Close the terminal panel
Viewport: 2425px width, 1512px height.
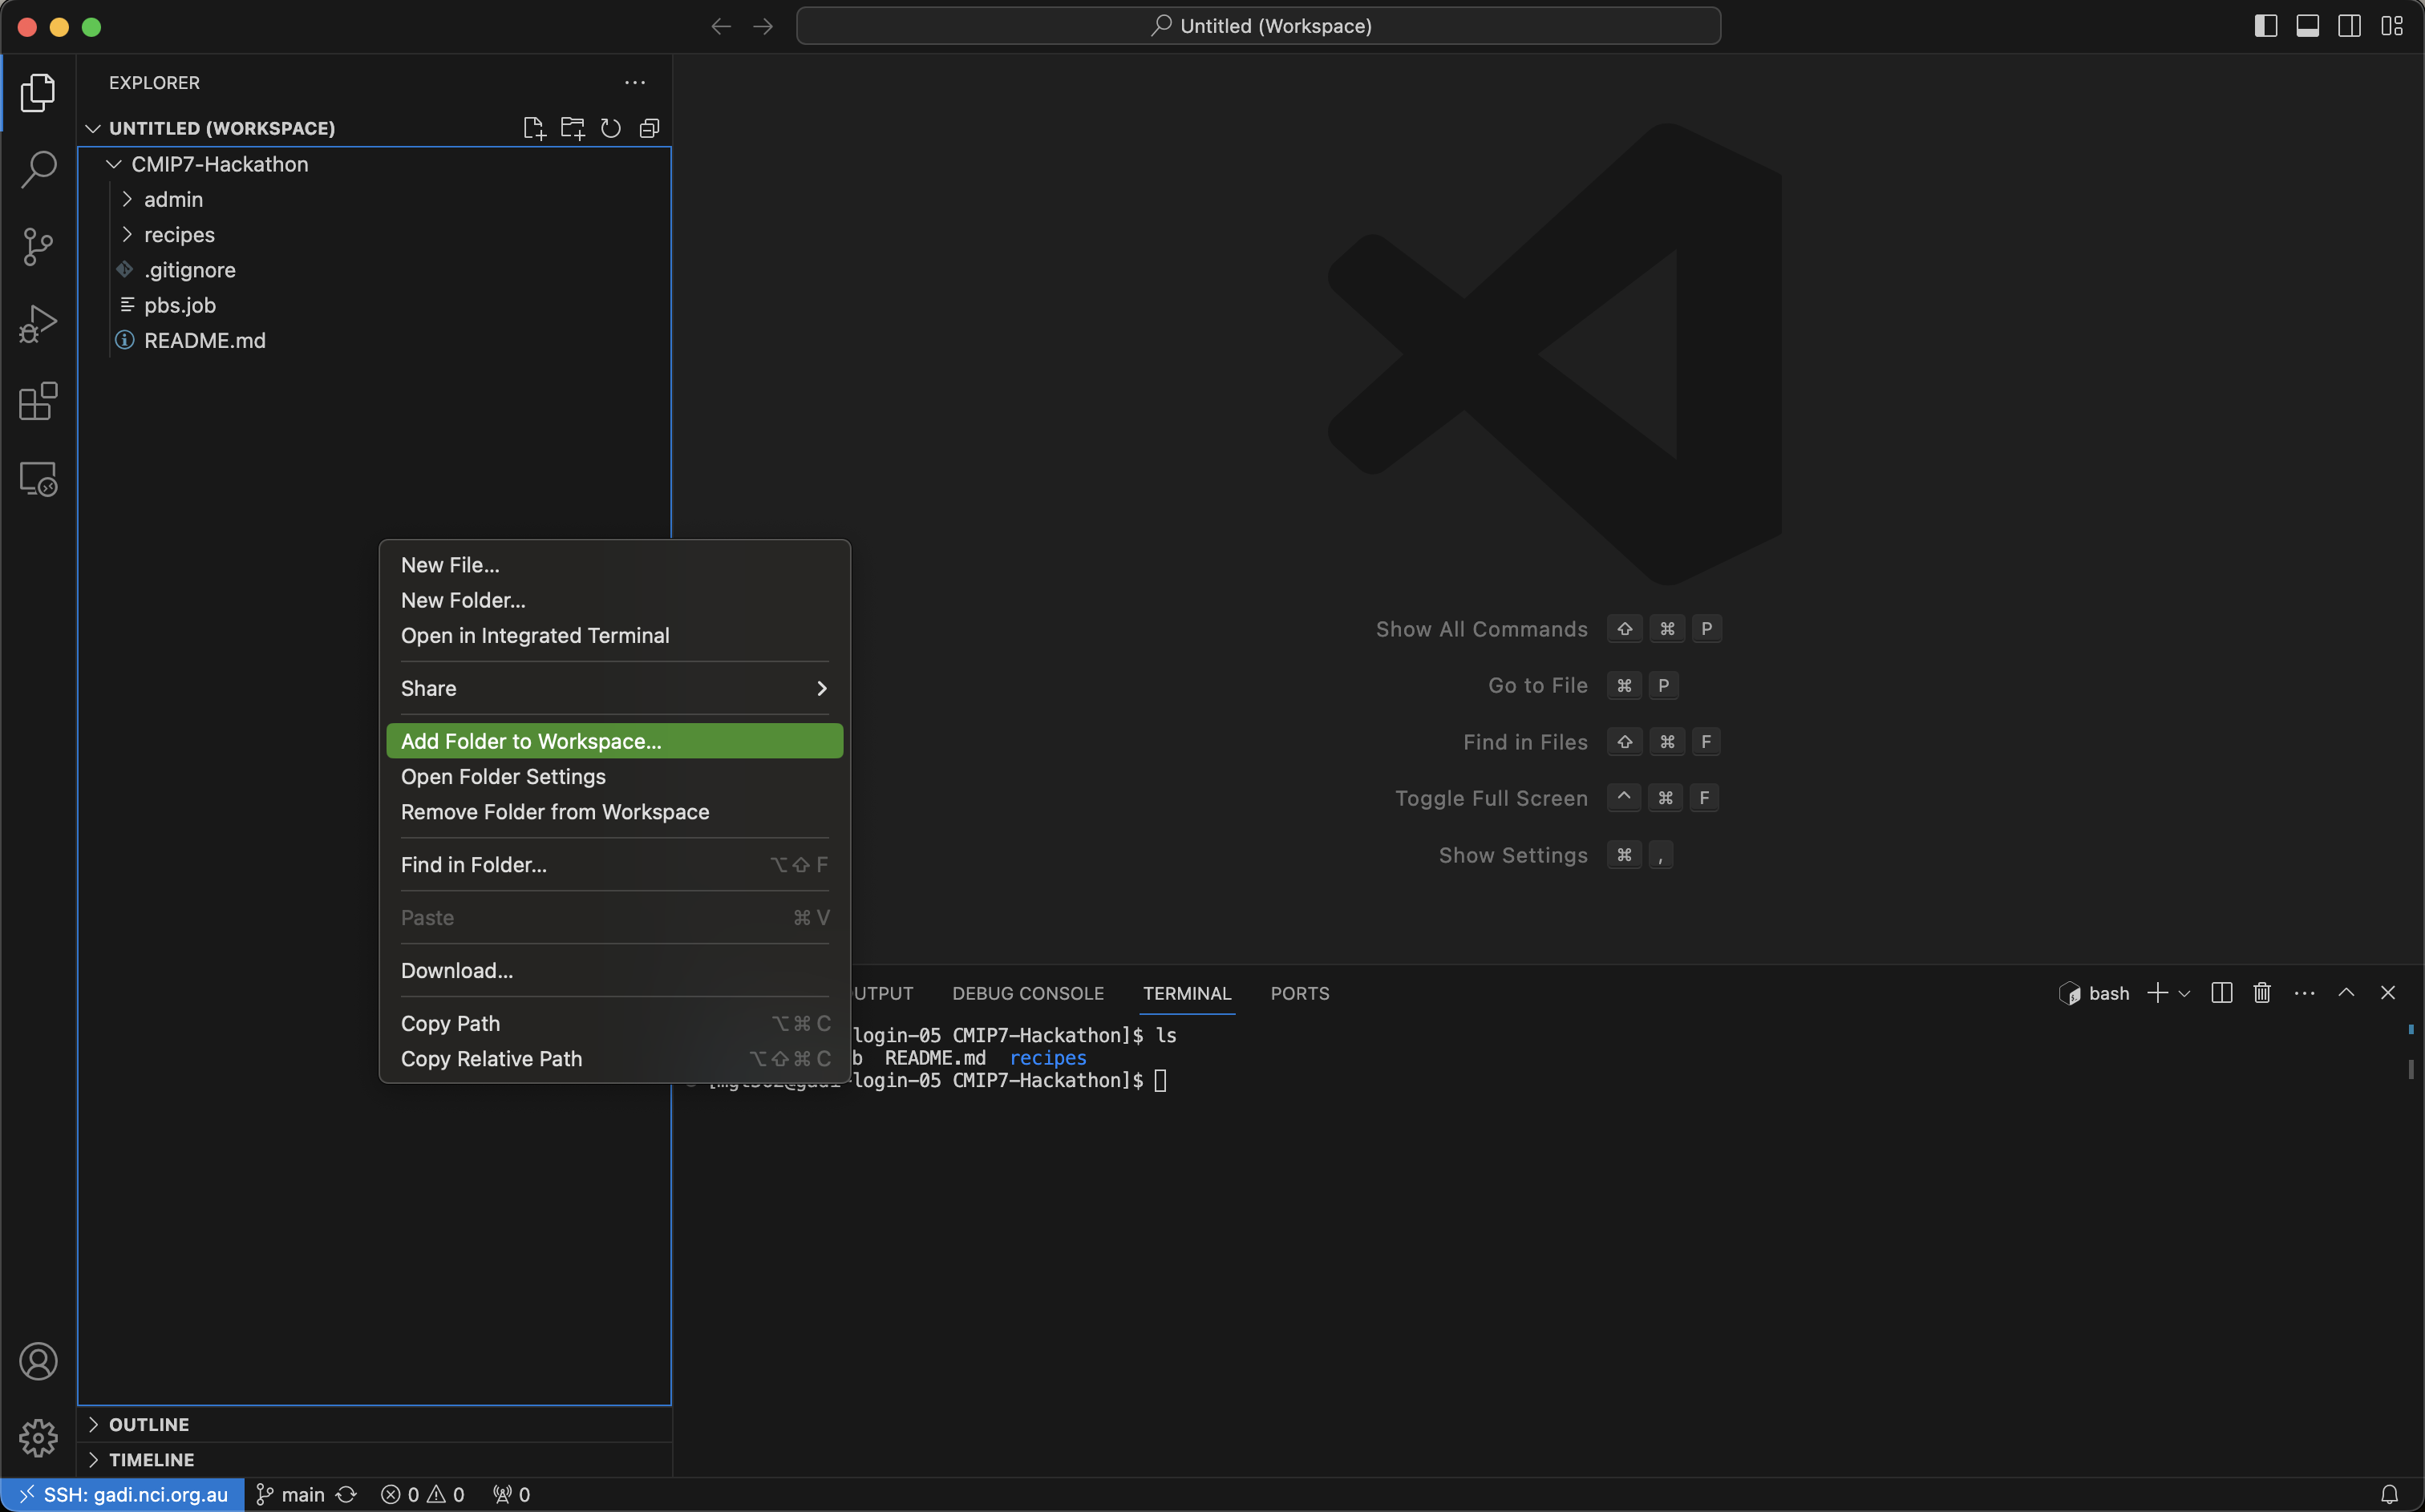pos(2388,992)
